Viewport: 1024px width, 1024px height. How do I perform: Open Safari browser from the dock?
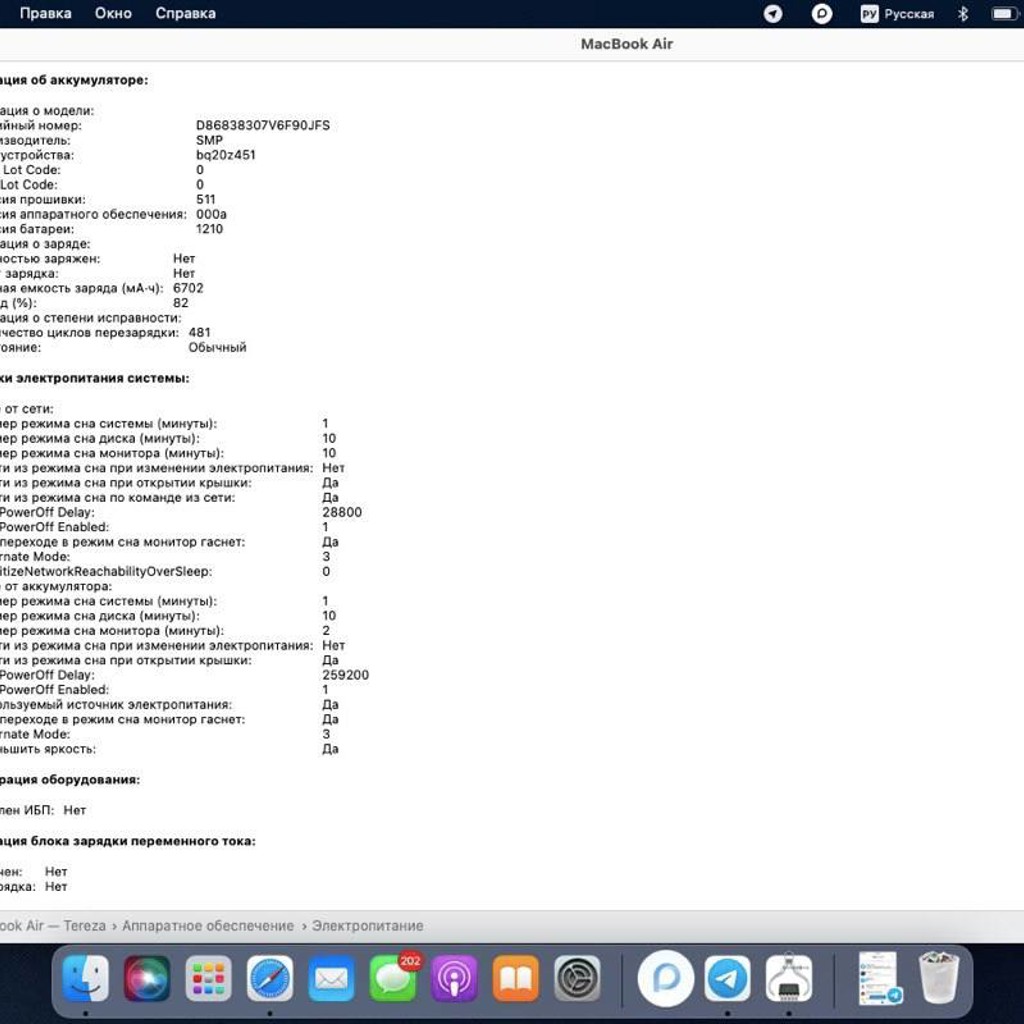tap(270, 978)
